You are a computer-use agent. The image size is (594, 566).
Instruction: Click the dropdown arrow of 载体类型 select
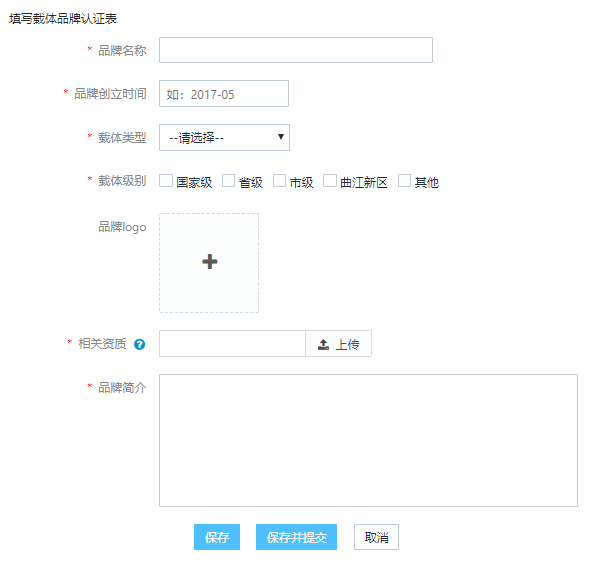tap(281, 137)
